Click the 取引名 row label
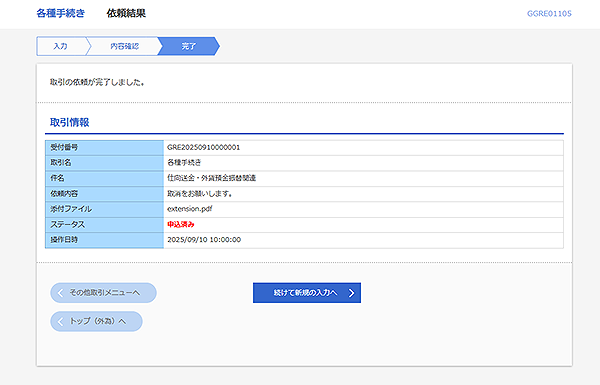600x385 pixels. click(60, 163)
